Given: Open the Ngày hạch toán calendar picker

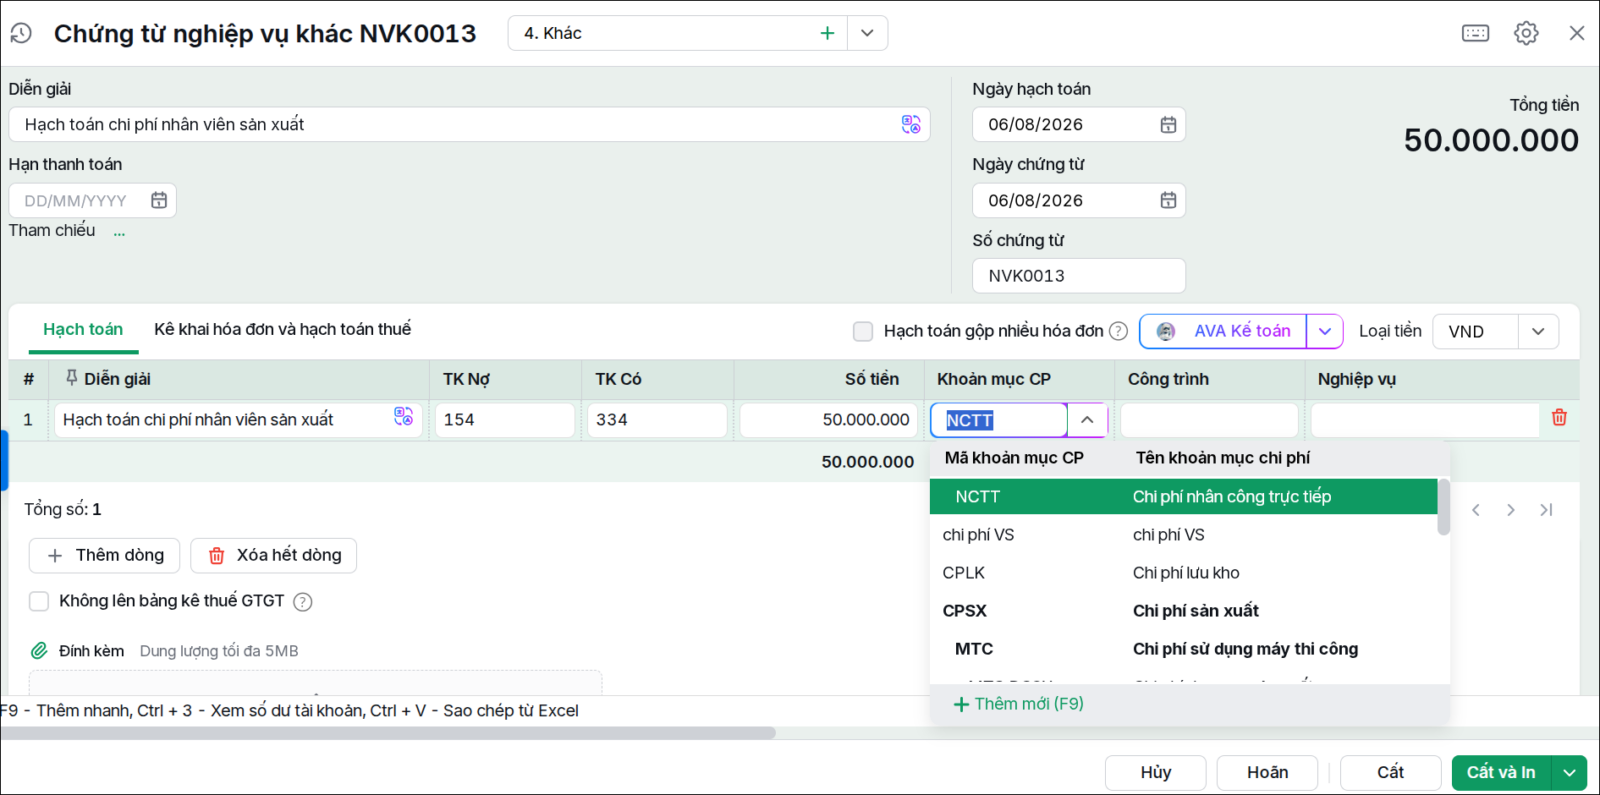Looking at the screenshot, I should tap(1168, 125).
